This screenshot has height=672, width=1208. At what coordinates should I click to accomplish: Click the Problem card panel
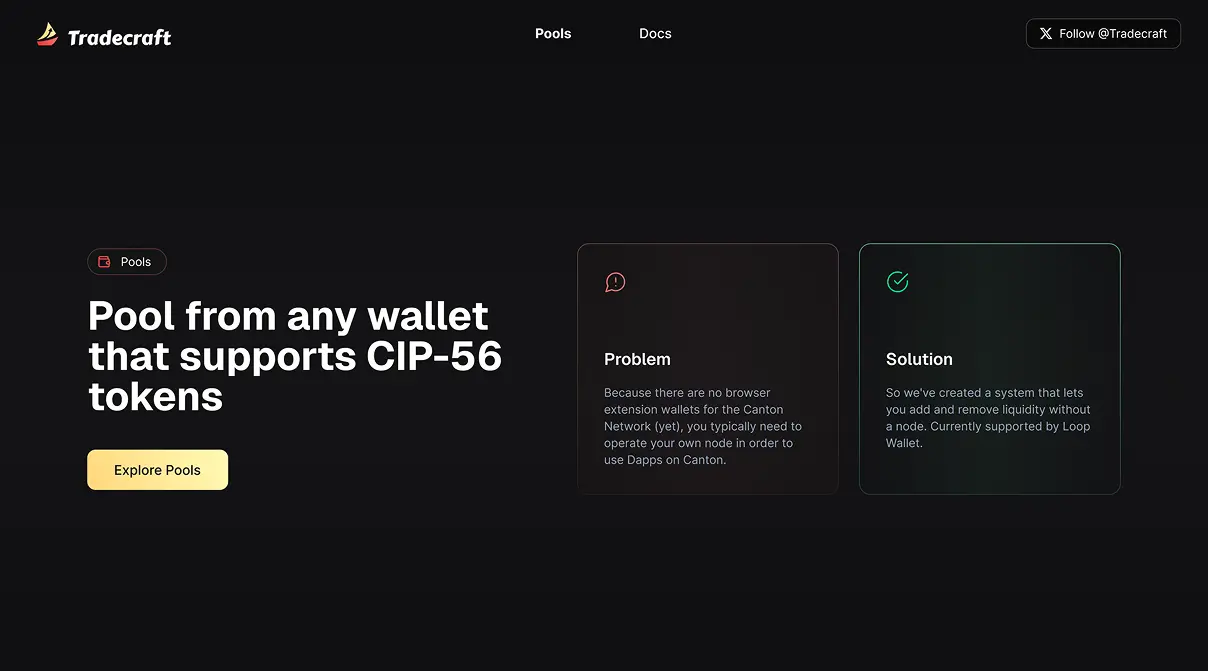(708, 369)
